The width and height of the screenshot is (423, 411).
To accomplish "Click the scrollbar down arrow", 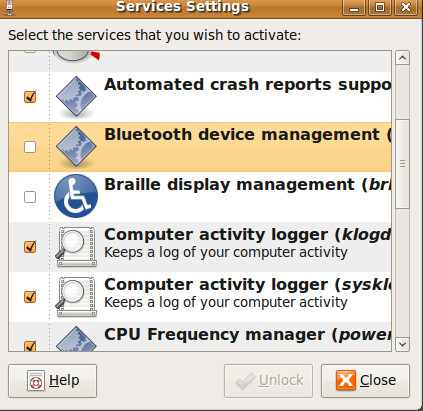I will click(x=402, y=344).
